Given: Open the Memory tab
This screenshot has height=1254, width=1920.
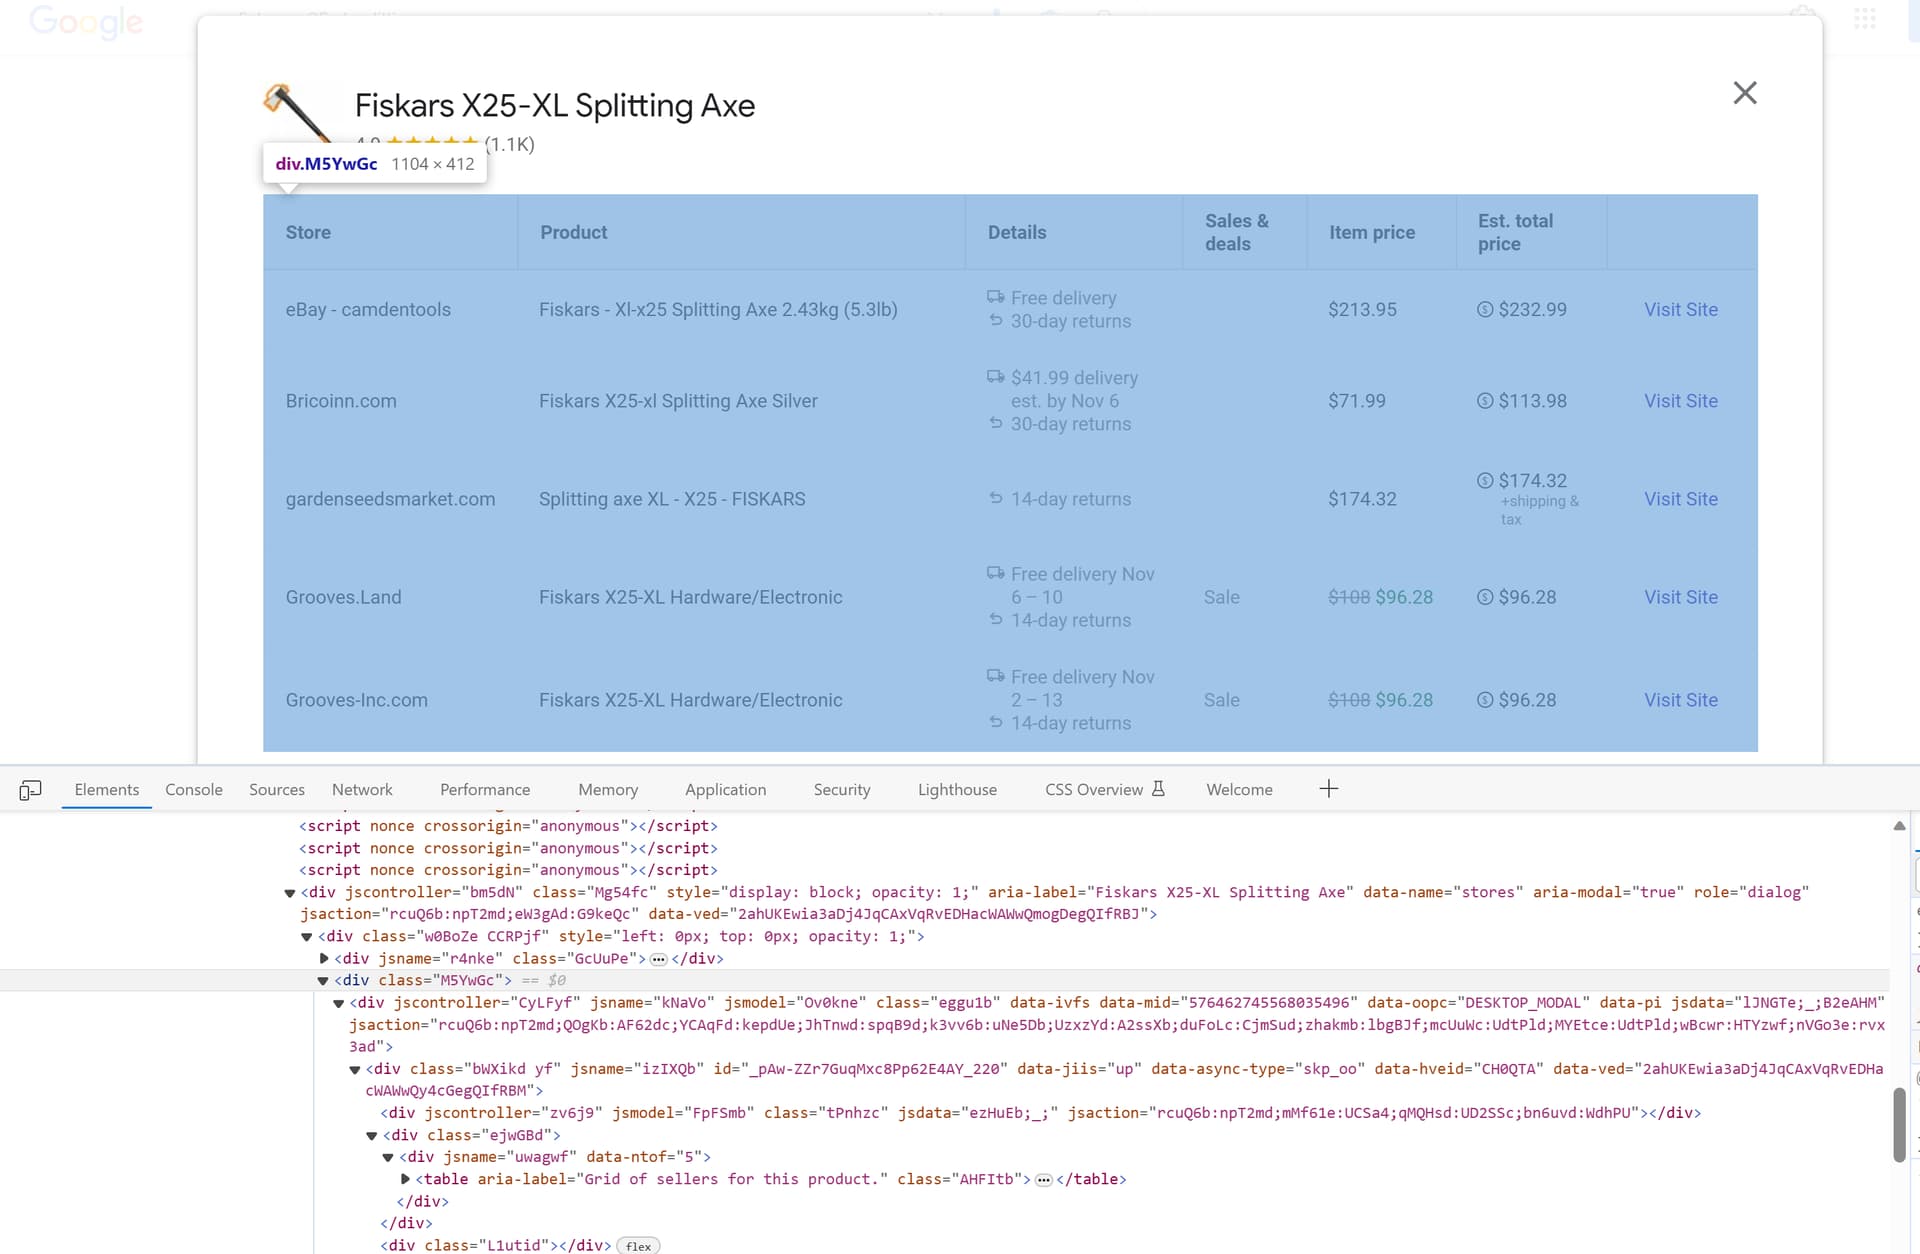Looking at the screenshot, I should coord(608,789).
